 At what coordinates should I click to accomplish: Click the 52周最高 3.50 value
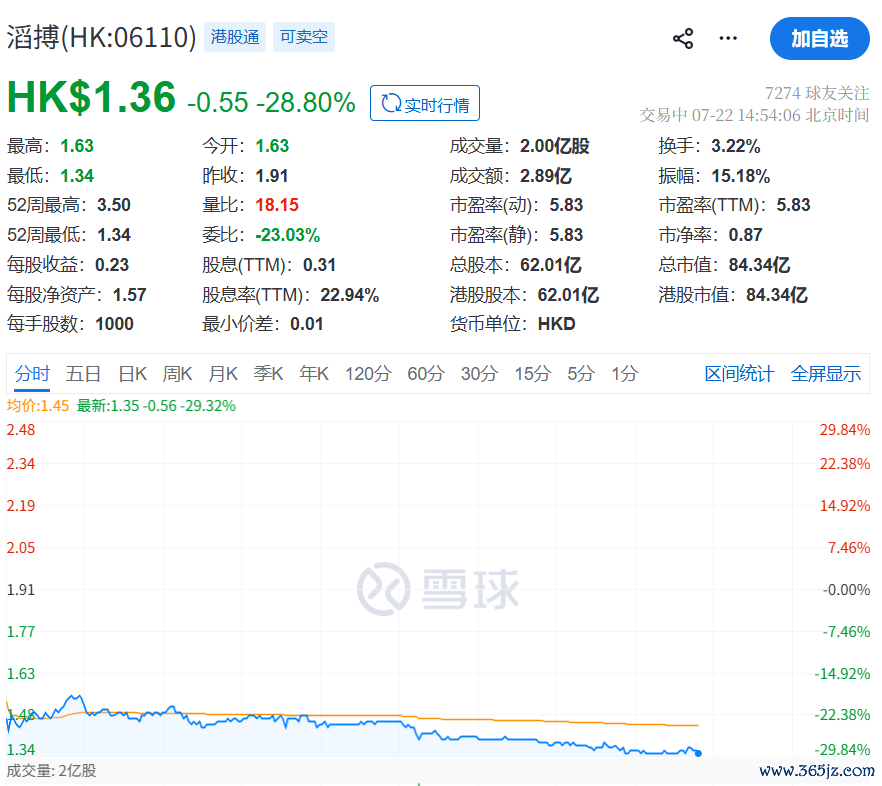(x=114, y=205)
